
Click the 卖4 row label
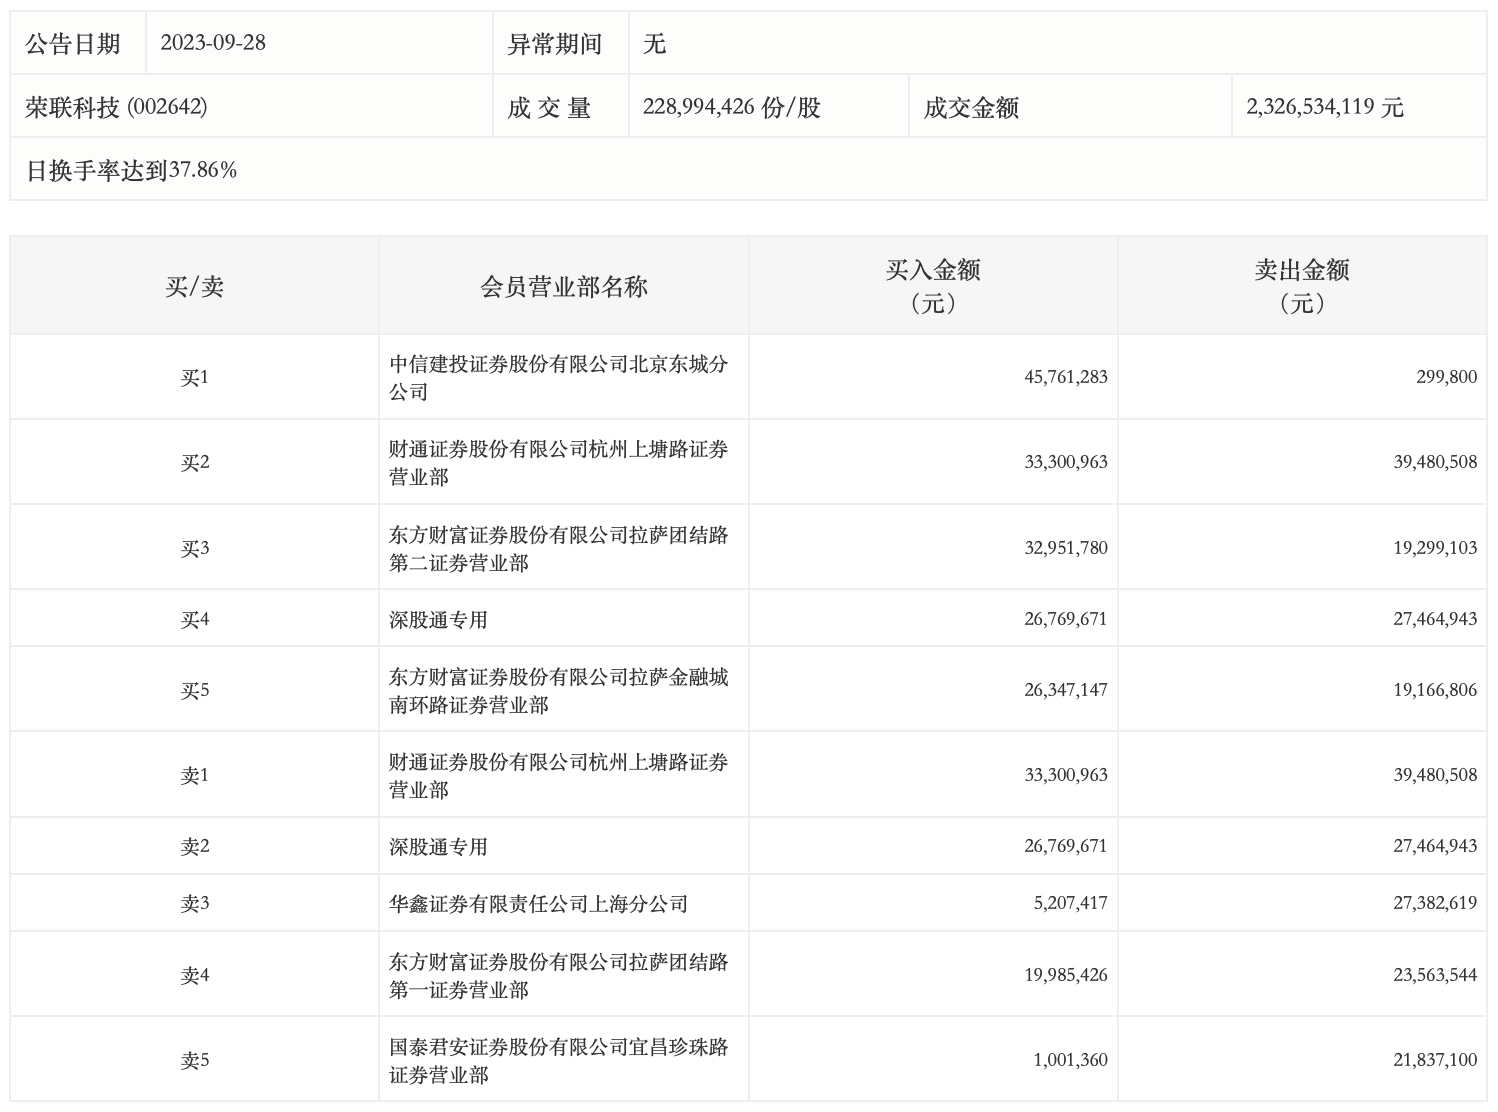tap(194, 976)
